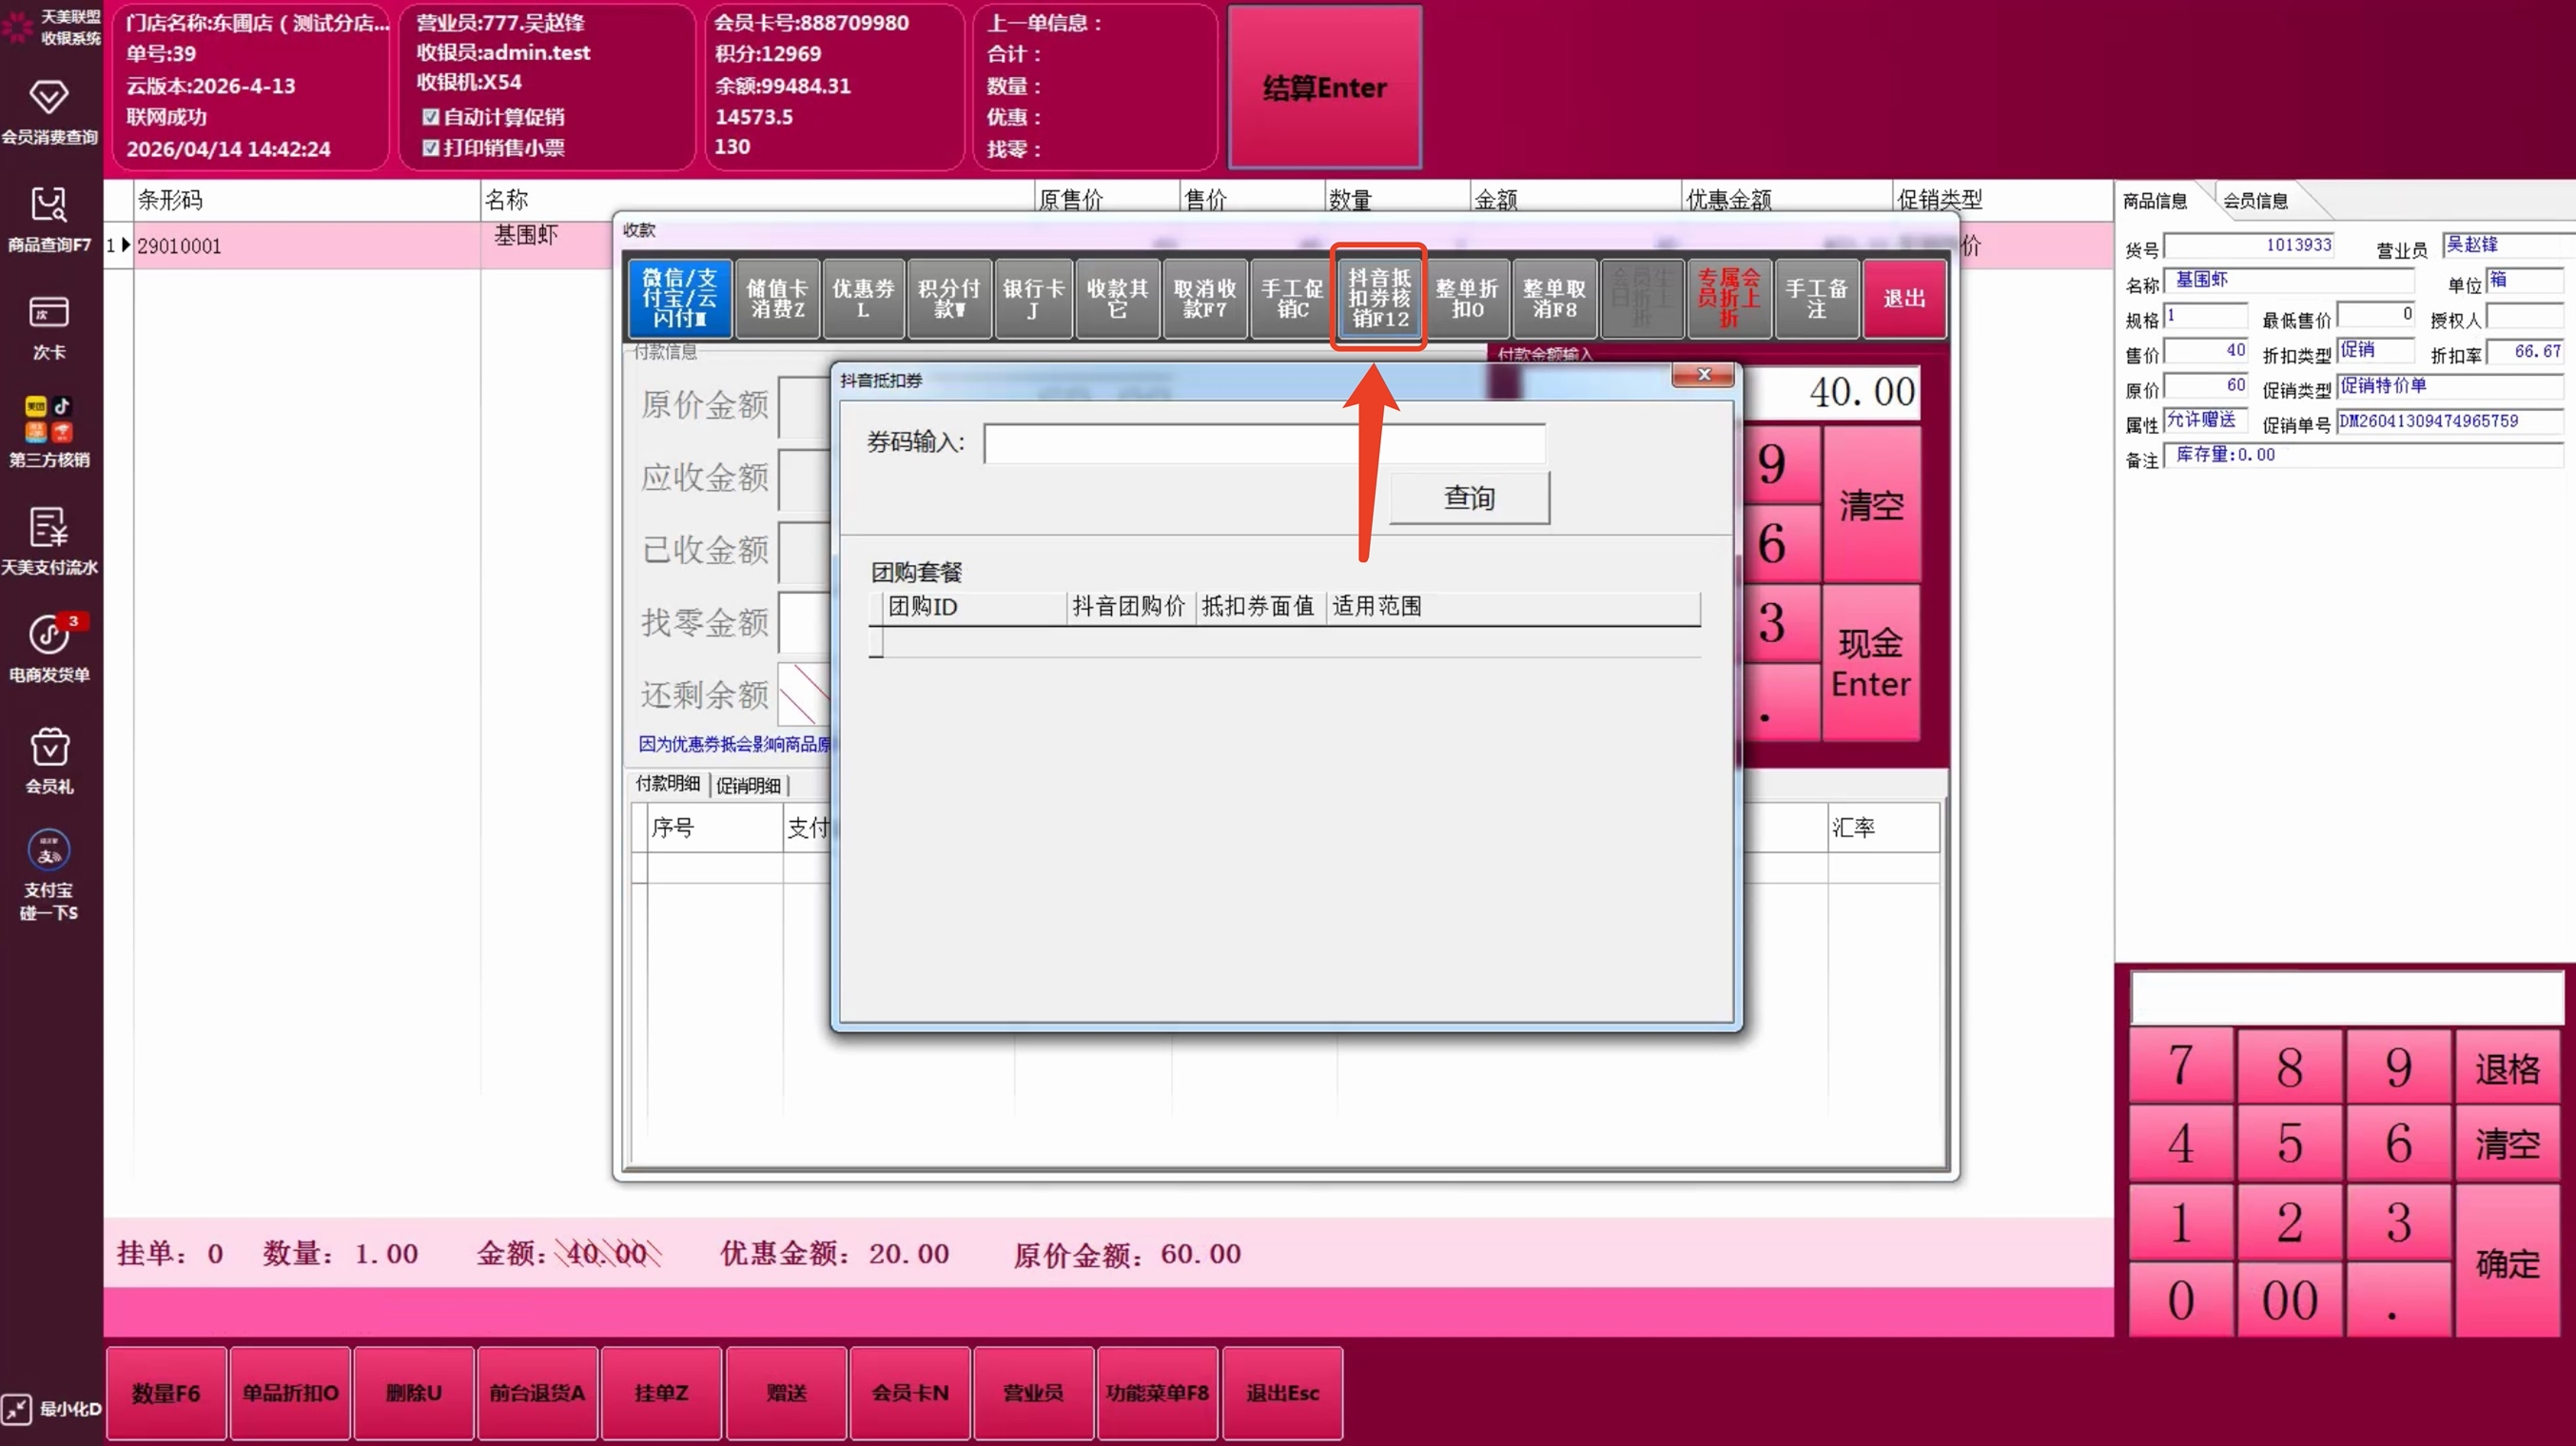Select 储值卡消费Z payment method
The image size is (2576, 1446).
coord(777,298)
